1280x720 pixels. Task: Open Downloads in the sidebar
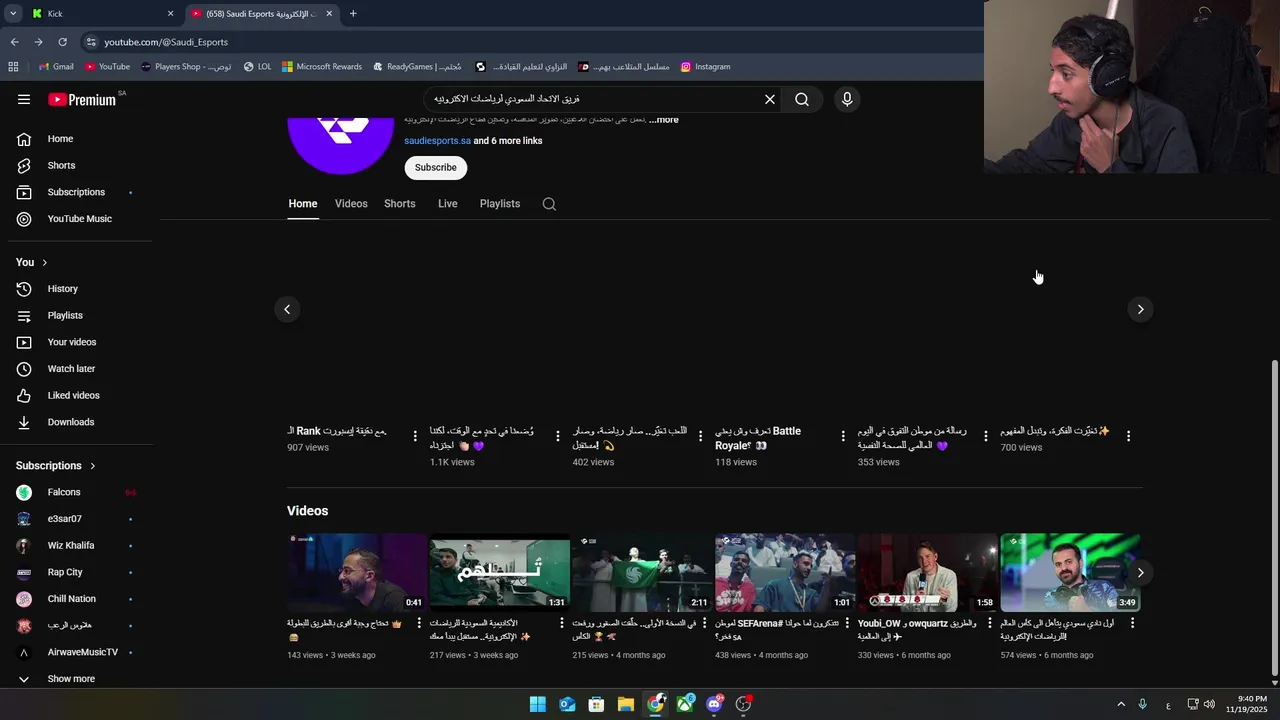pyautogui.click(x=76, y=422)
